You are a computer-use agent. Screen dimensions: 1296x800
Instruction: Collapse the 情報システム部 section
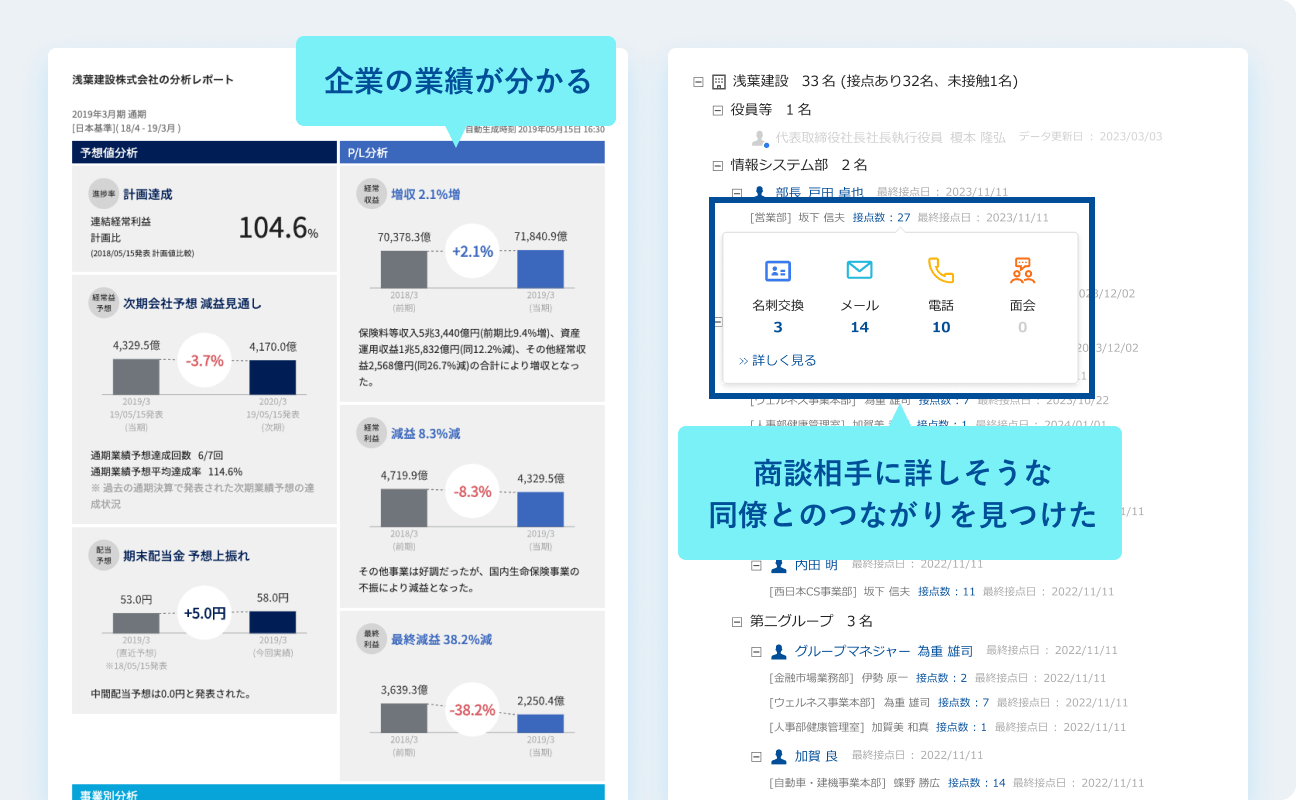717,166
